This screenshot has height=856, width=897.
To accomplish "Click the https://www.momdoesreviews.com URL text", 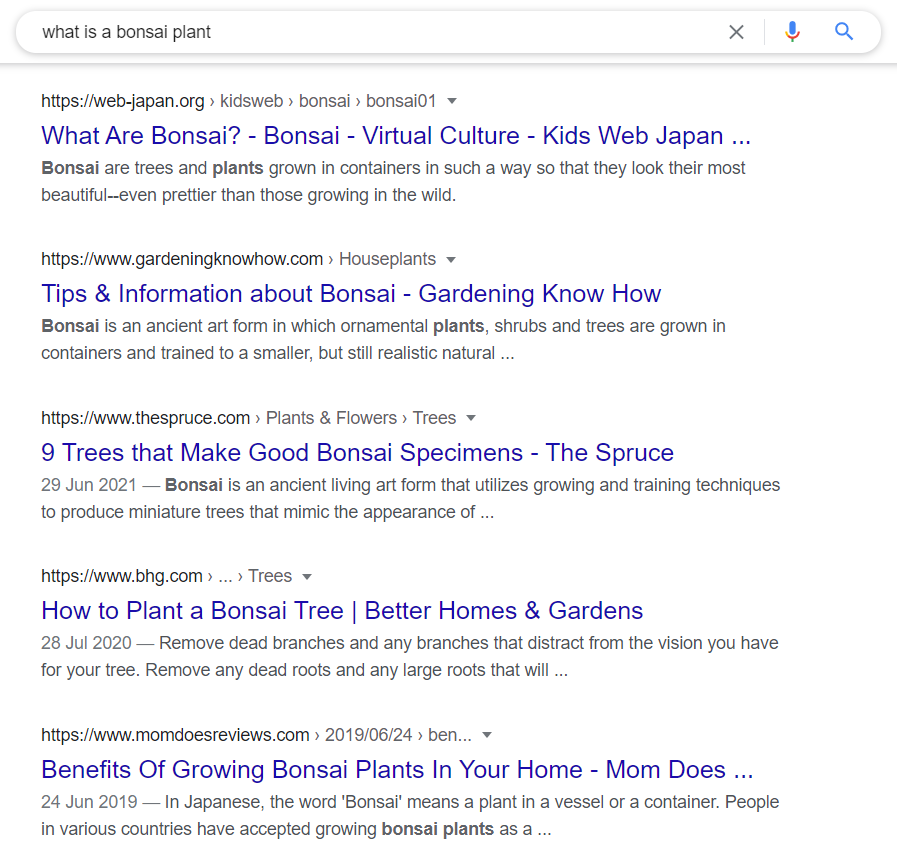I will click(x=175, y=735).
